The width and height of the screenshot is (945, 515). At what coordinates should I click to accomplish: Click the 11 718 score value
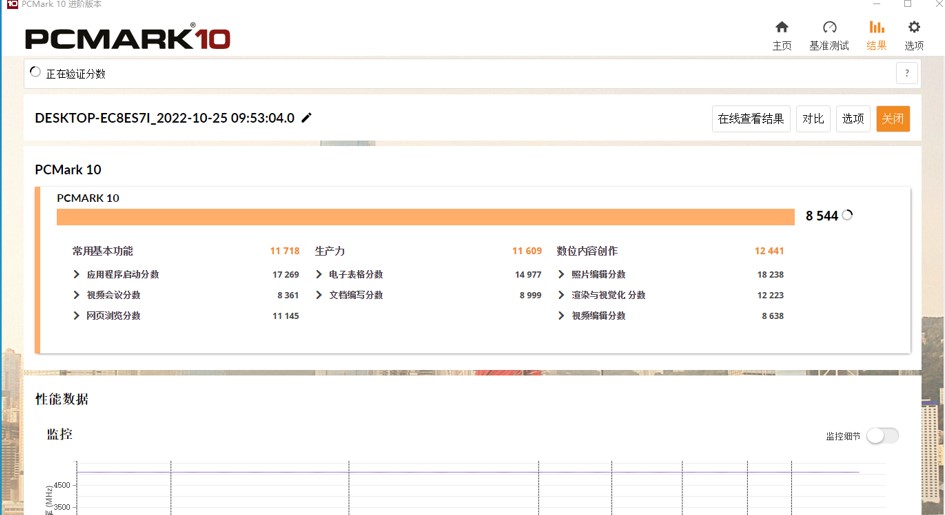(284, 251)
